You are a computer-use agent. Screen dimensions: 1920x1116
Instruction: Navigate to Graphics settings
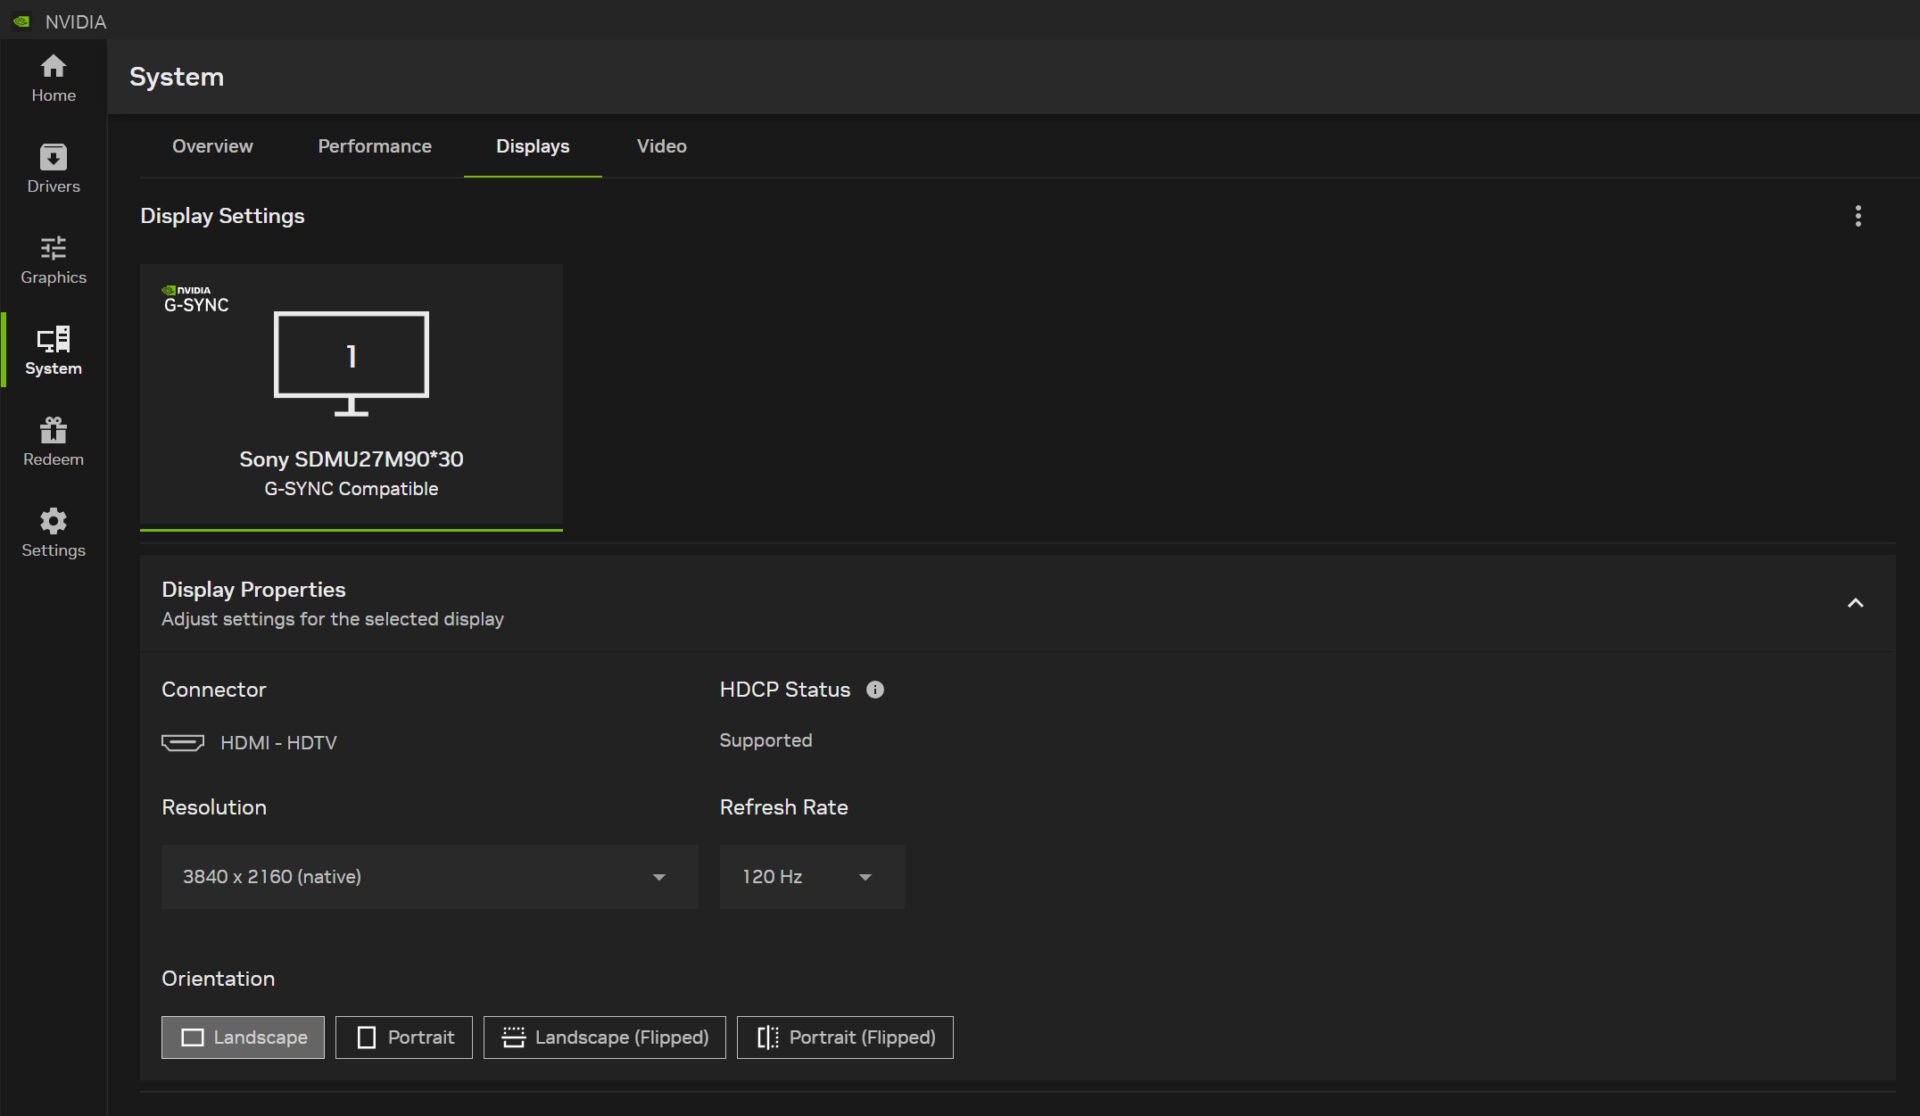click(53, 259)
